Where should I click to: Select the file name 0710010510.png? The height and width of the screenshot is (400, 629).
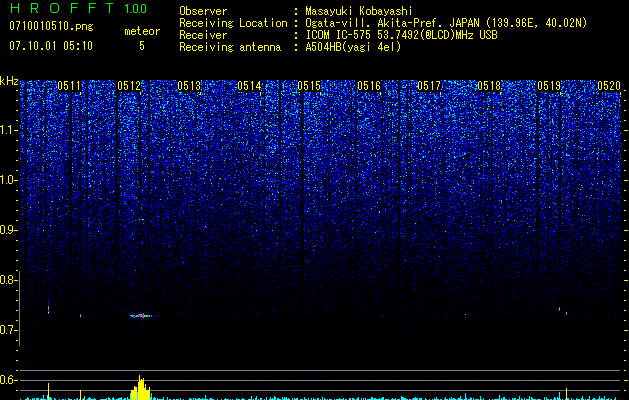51,27
